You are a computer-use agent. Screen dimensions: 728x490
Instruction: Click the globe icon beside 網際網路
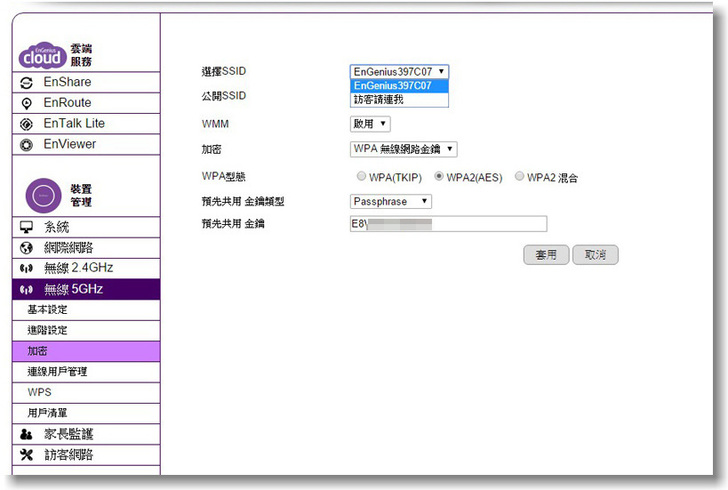(26, 248)
